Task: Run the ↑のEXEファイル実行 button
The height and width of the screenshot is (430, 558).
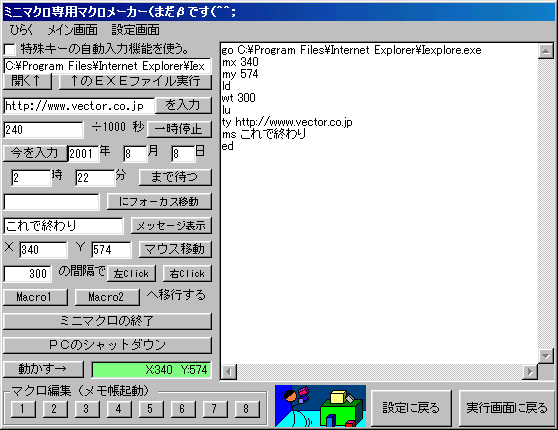Action: (x=135, y=81)
